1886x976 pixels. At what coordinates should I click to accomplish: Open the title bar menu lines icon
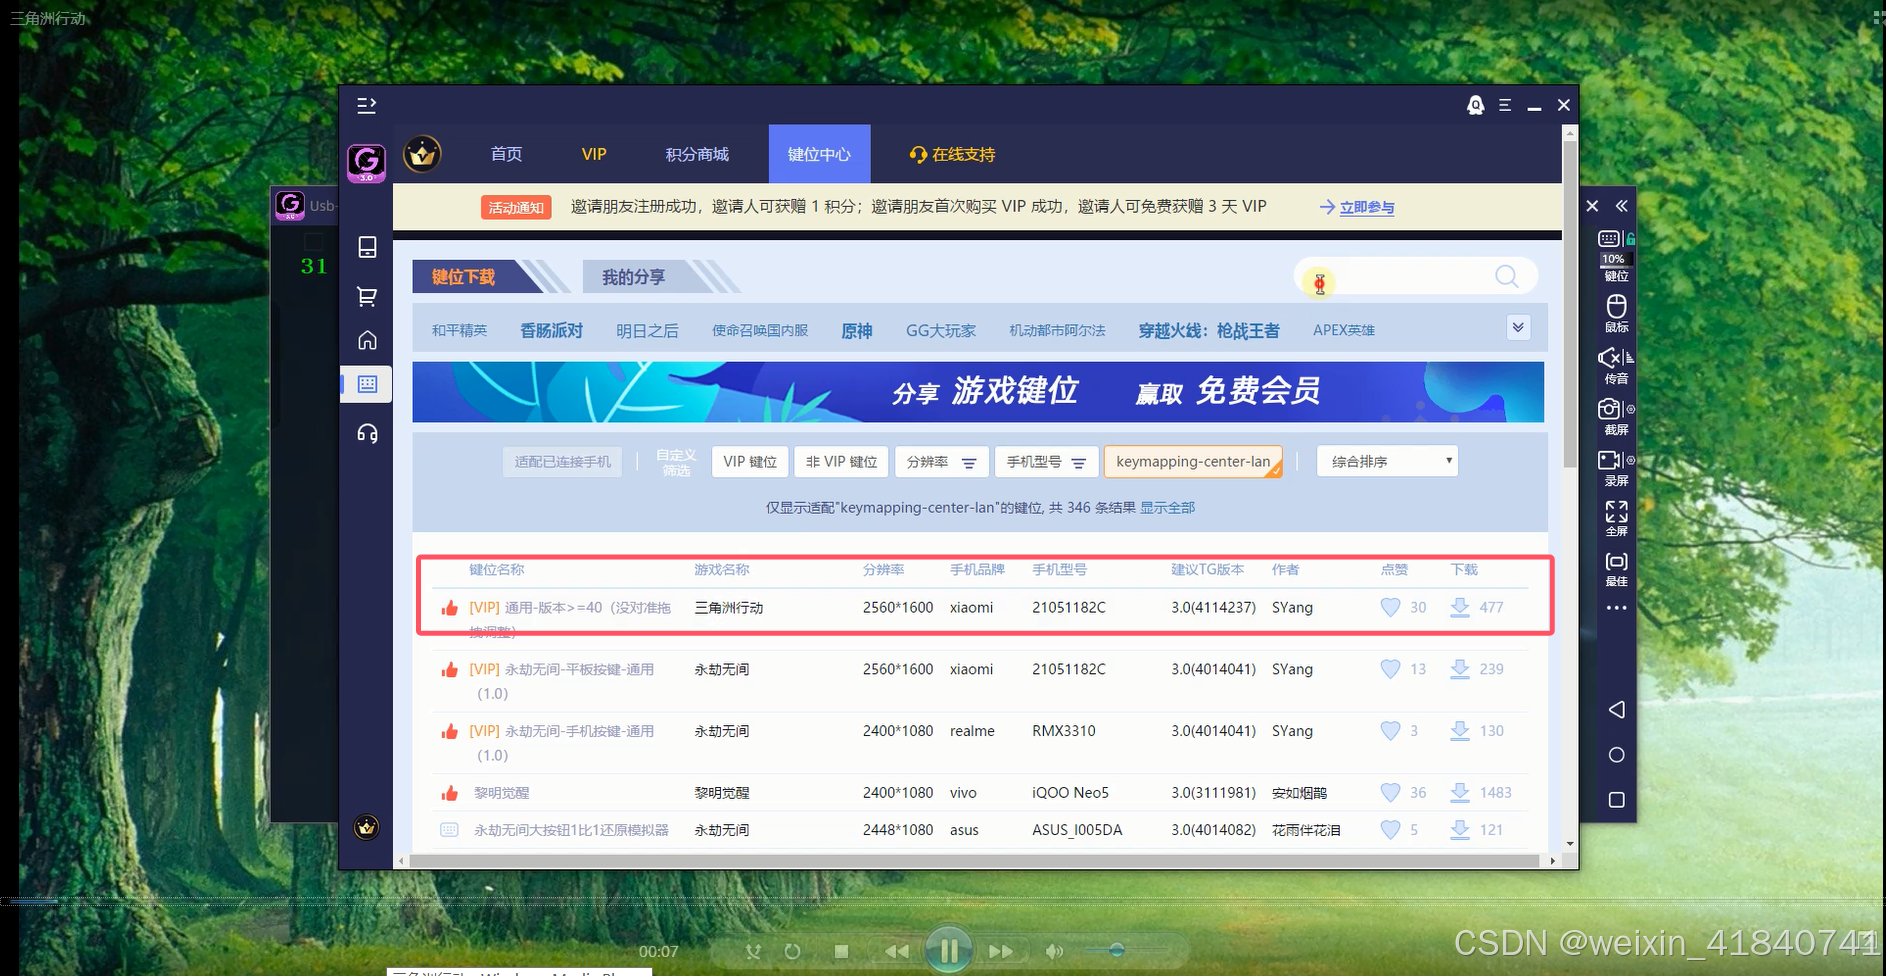[1504, 105]
